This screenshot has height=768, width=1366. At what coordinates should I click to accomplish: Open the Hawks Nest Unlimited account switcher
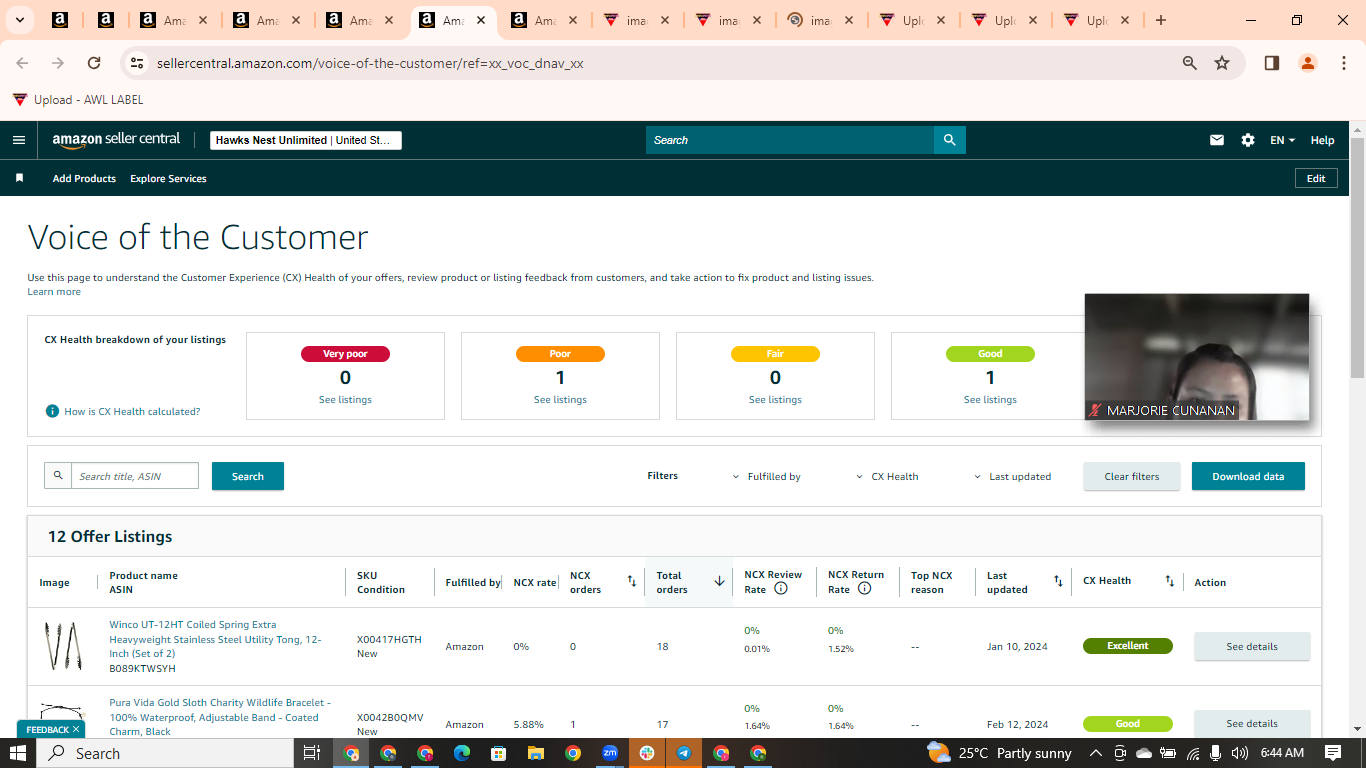[306, 140]
